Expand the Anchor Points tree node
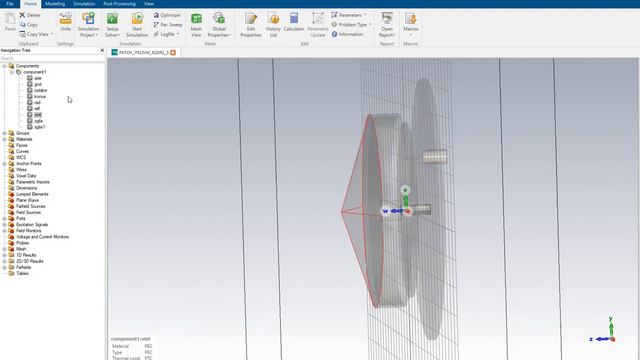The width and height of the screenshot is (640, 360). (4, 164)
